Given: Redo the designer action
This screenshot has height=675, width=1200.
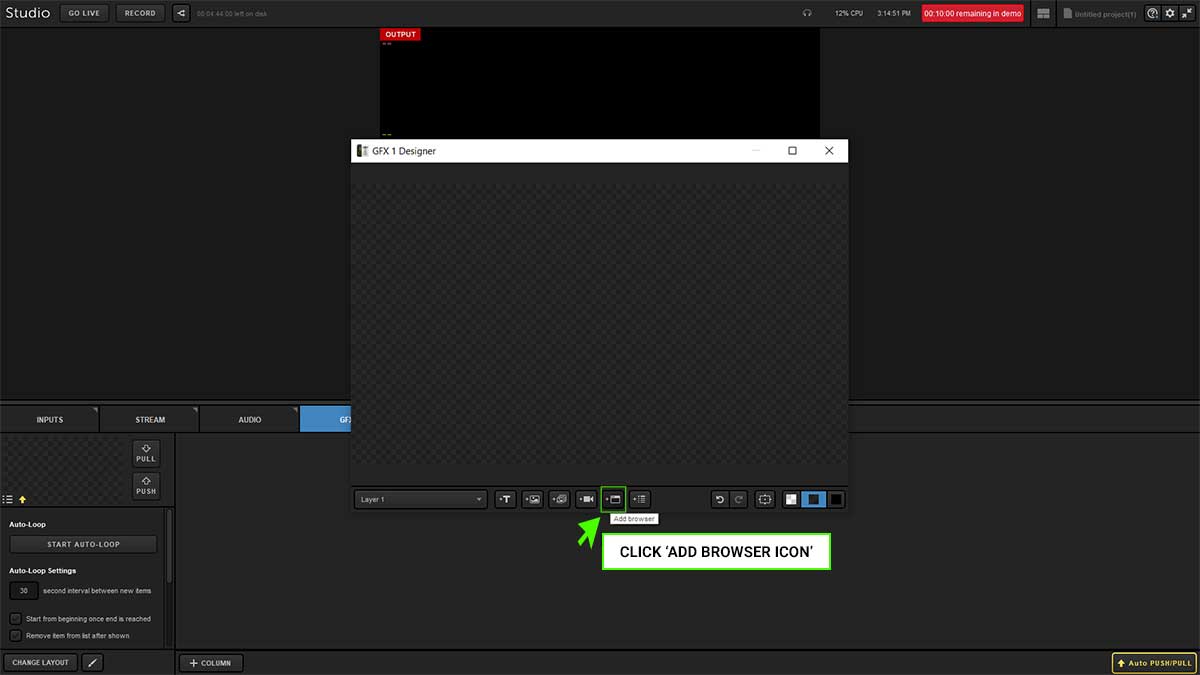Looking at the screenshot, I should point(738,499).
